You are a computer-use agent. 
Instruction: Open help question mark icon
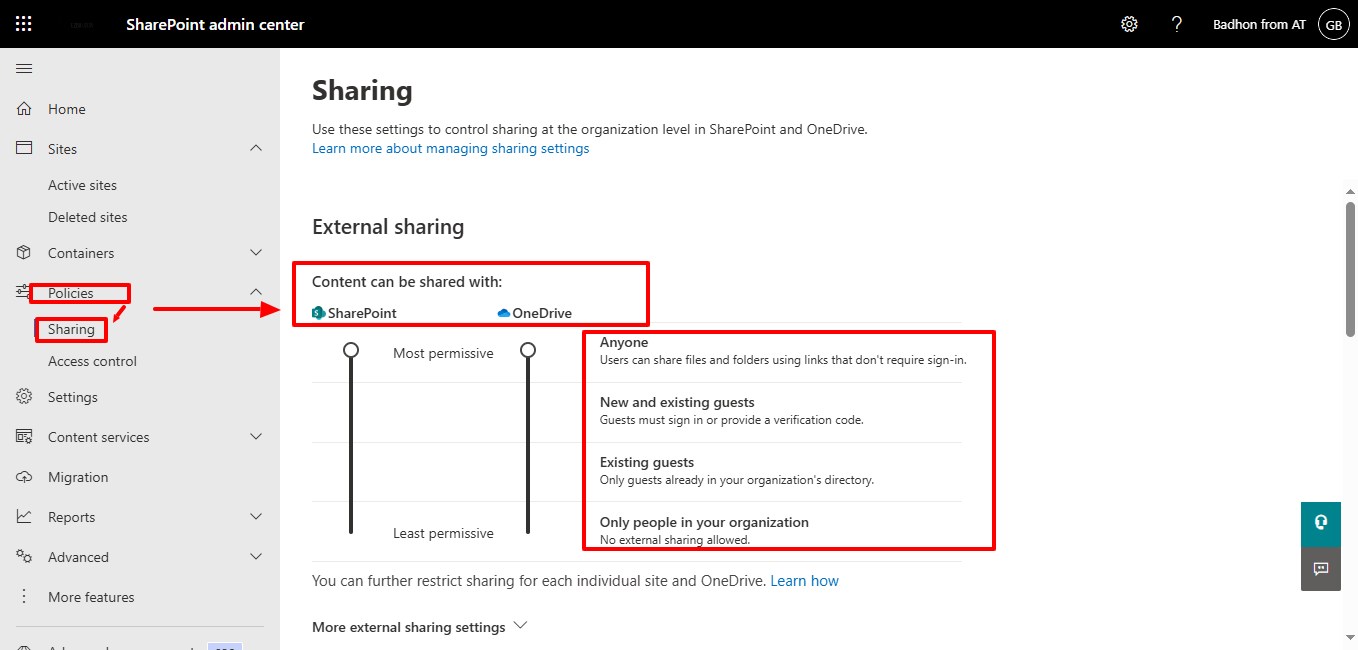click(1177, 24)
